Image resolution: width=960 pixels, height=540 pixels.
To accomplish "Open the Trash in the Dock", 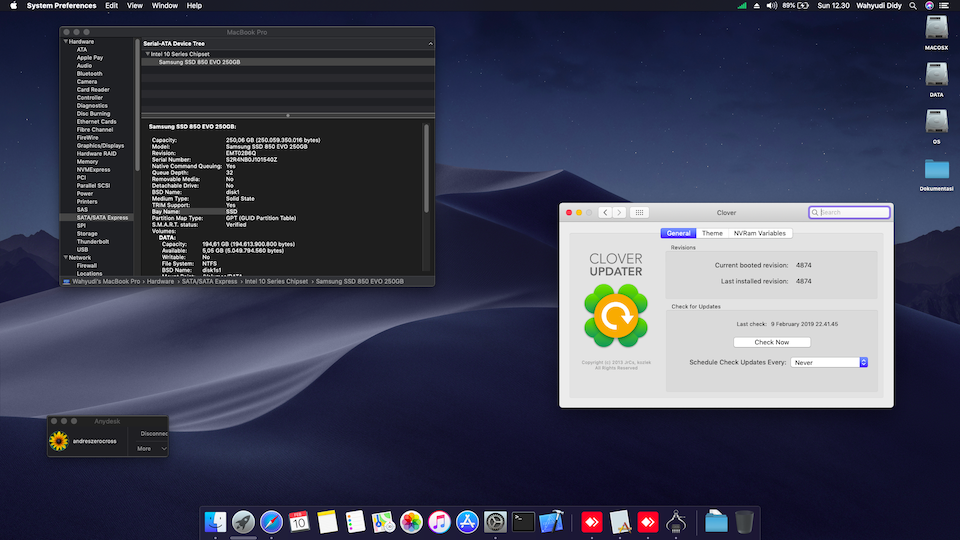I will pyautogui.click(x=744, y=522).
